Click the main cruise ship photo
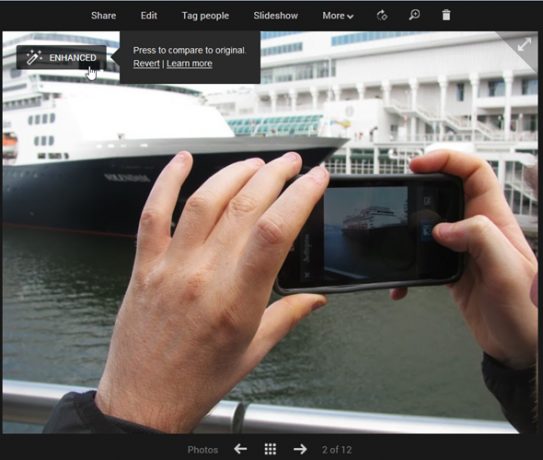543x460 pixels. 270,232
